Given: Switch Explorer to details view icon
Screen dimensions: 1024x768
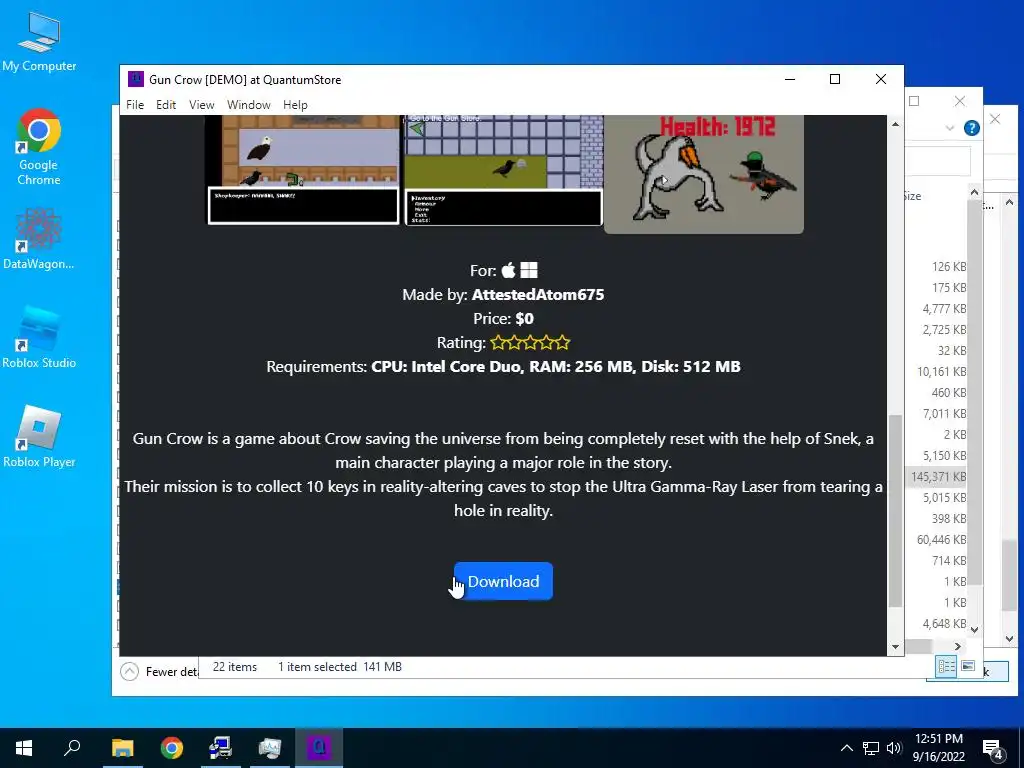Looking at the screenshot, I should [946, 666].
